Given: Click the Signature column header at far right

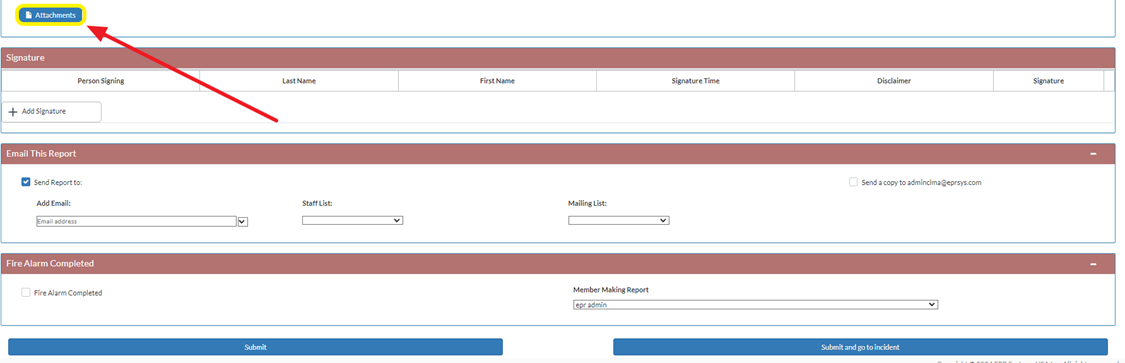Looking at the screenshot, I should (1048, 81).
